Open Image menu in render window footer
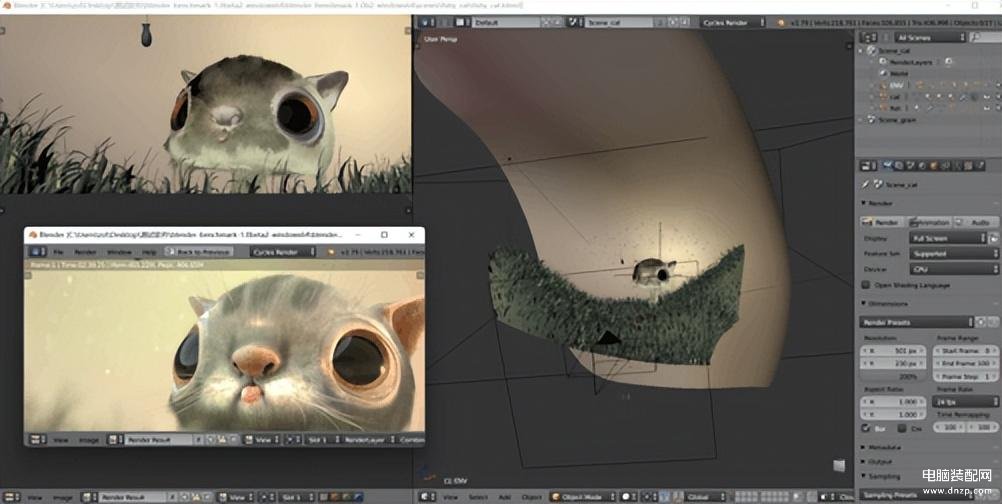The image size is (1002, 504). click(x=88, y=440)
